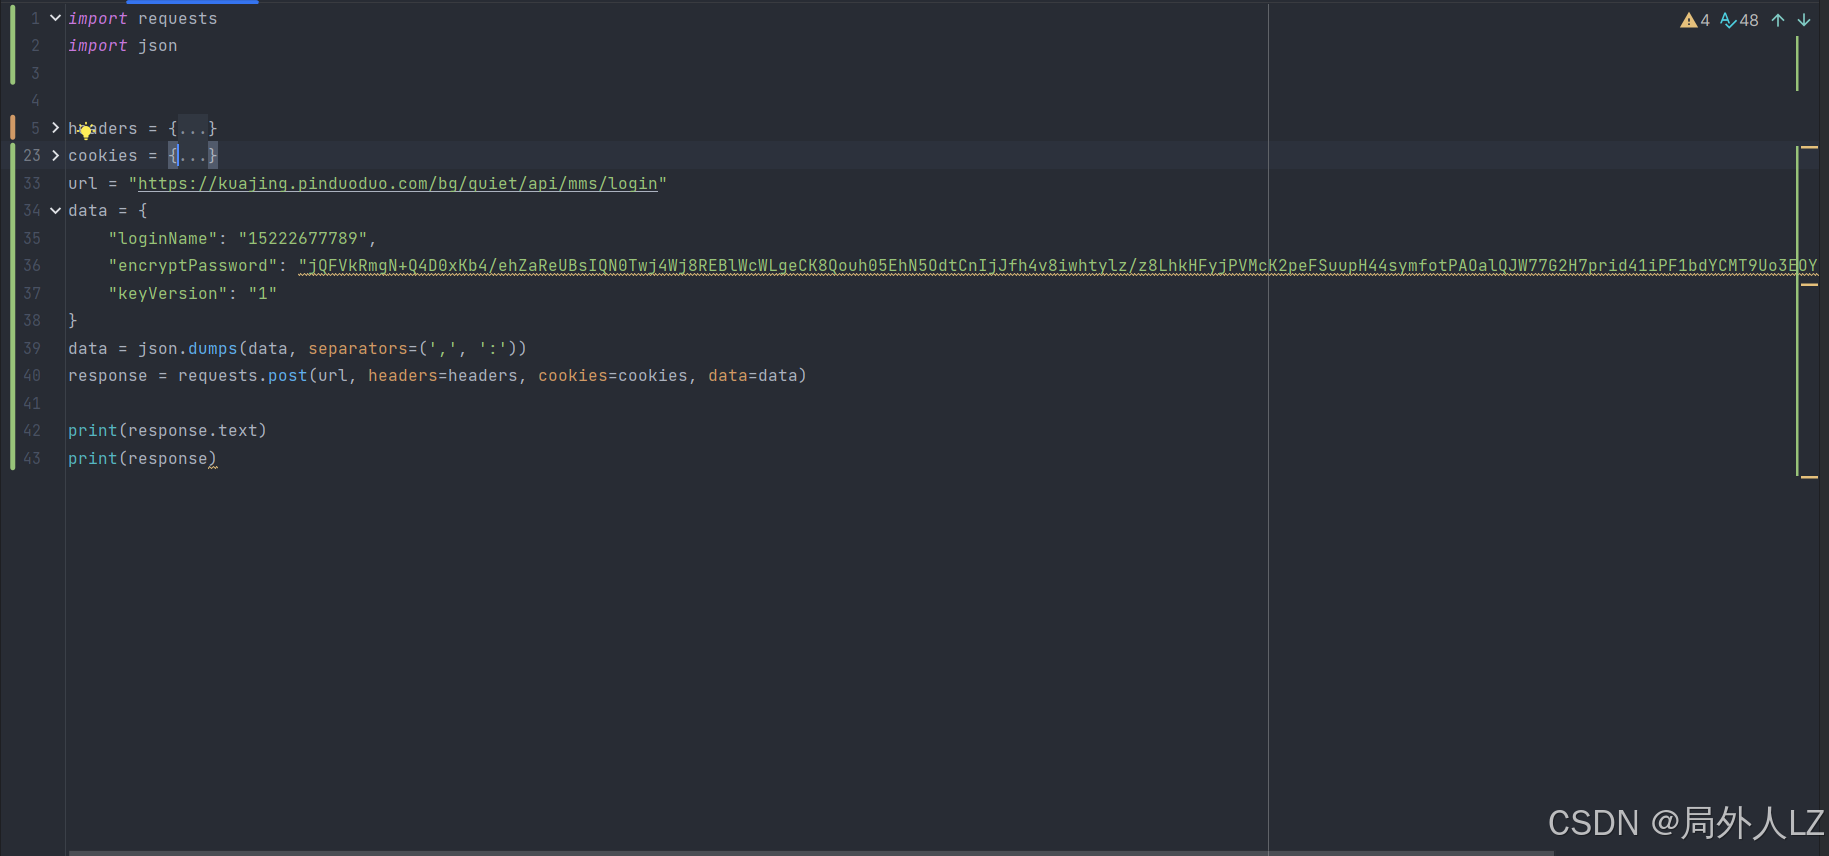Image resolution: width=1829 pixels, height=856 pixels.
Task: Click the print(response.text) statement
Action: tap(168, 430)
